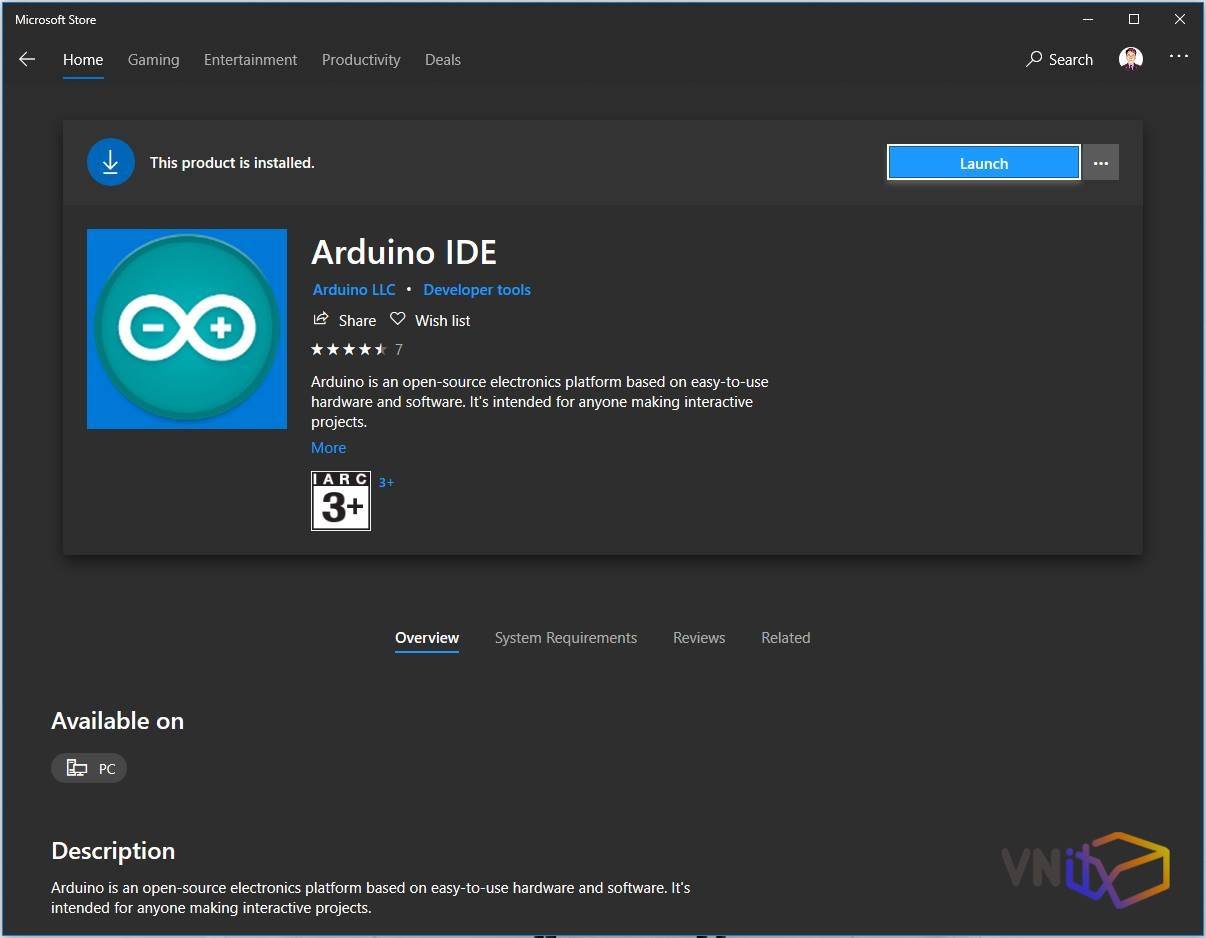The height and width of the screenshot is (938, 1206).
Task: Open the Developer tools category link
Action: point(477,290)
